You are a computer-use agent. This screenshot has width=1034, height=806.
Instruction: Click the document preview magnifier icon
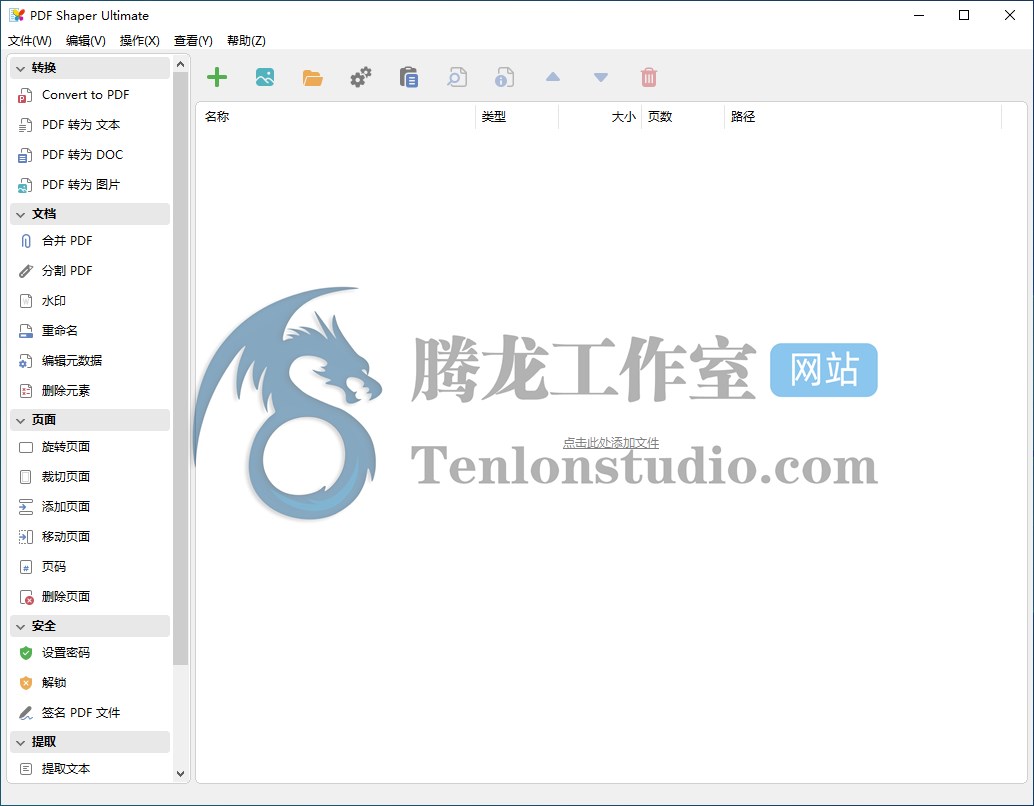(x=457, y=77)
